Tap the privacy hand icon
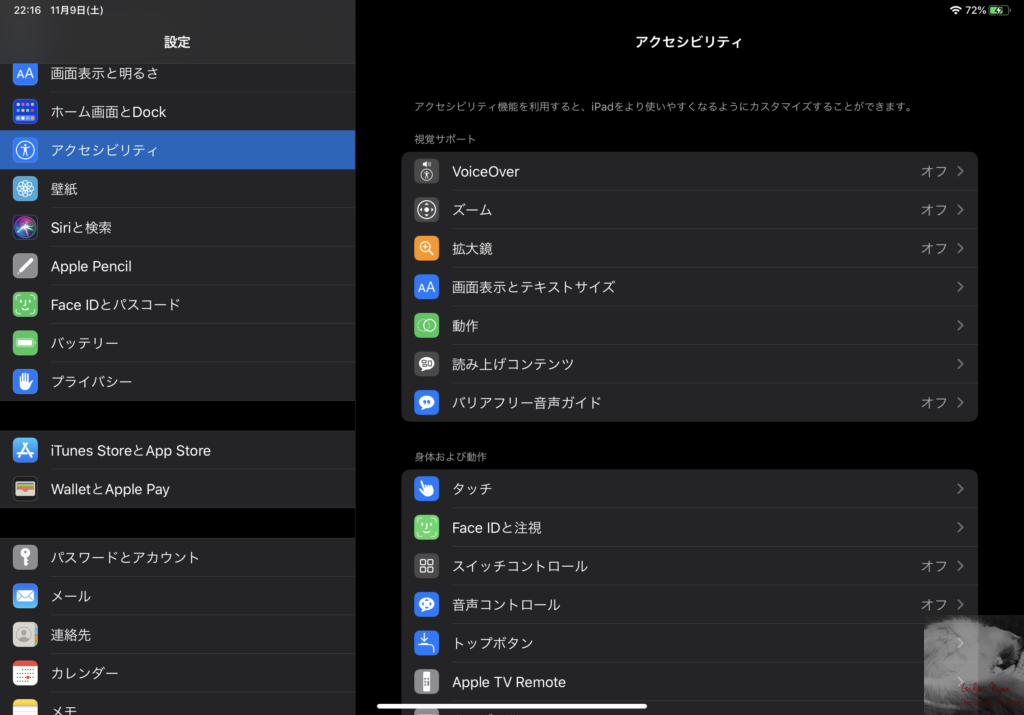 point(25,381)
